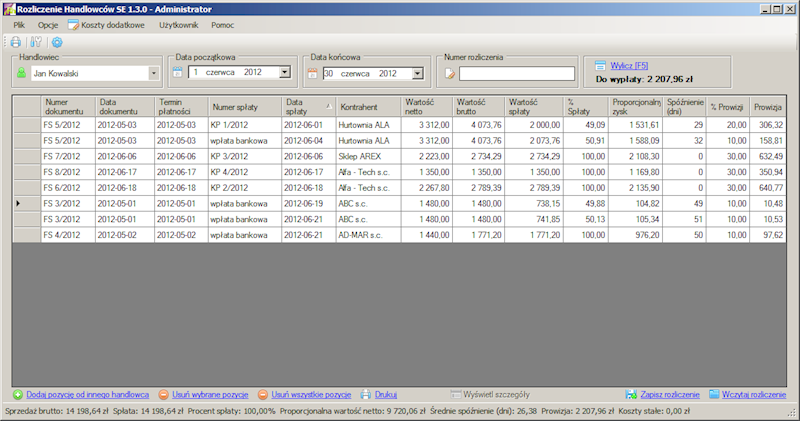The image size is (800, 421).
Task: Select row header of AD-MAR s.c. row
Action: tap(27, 235)
